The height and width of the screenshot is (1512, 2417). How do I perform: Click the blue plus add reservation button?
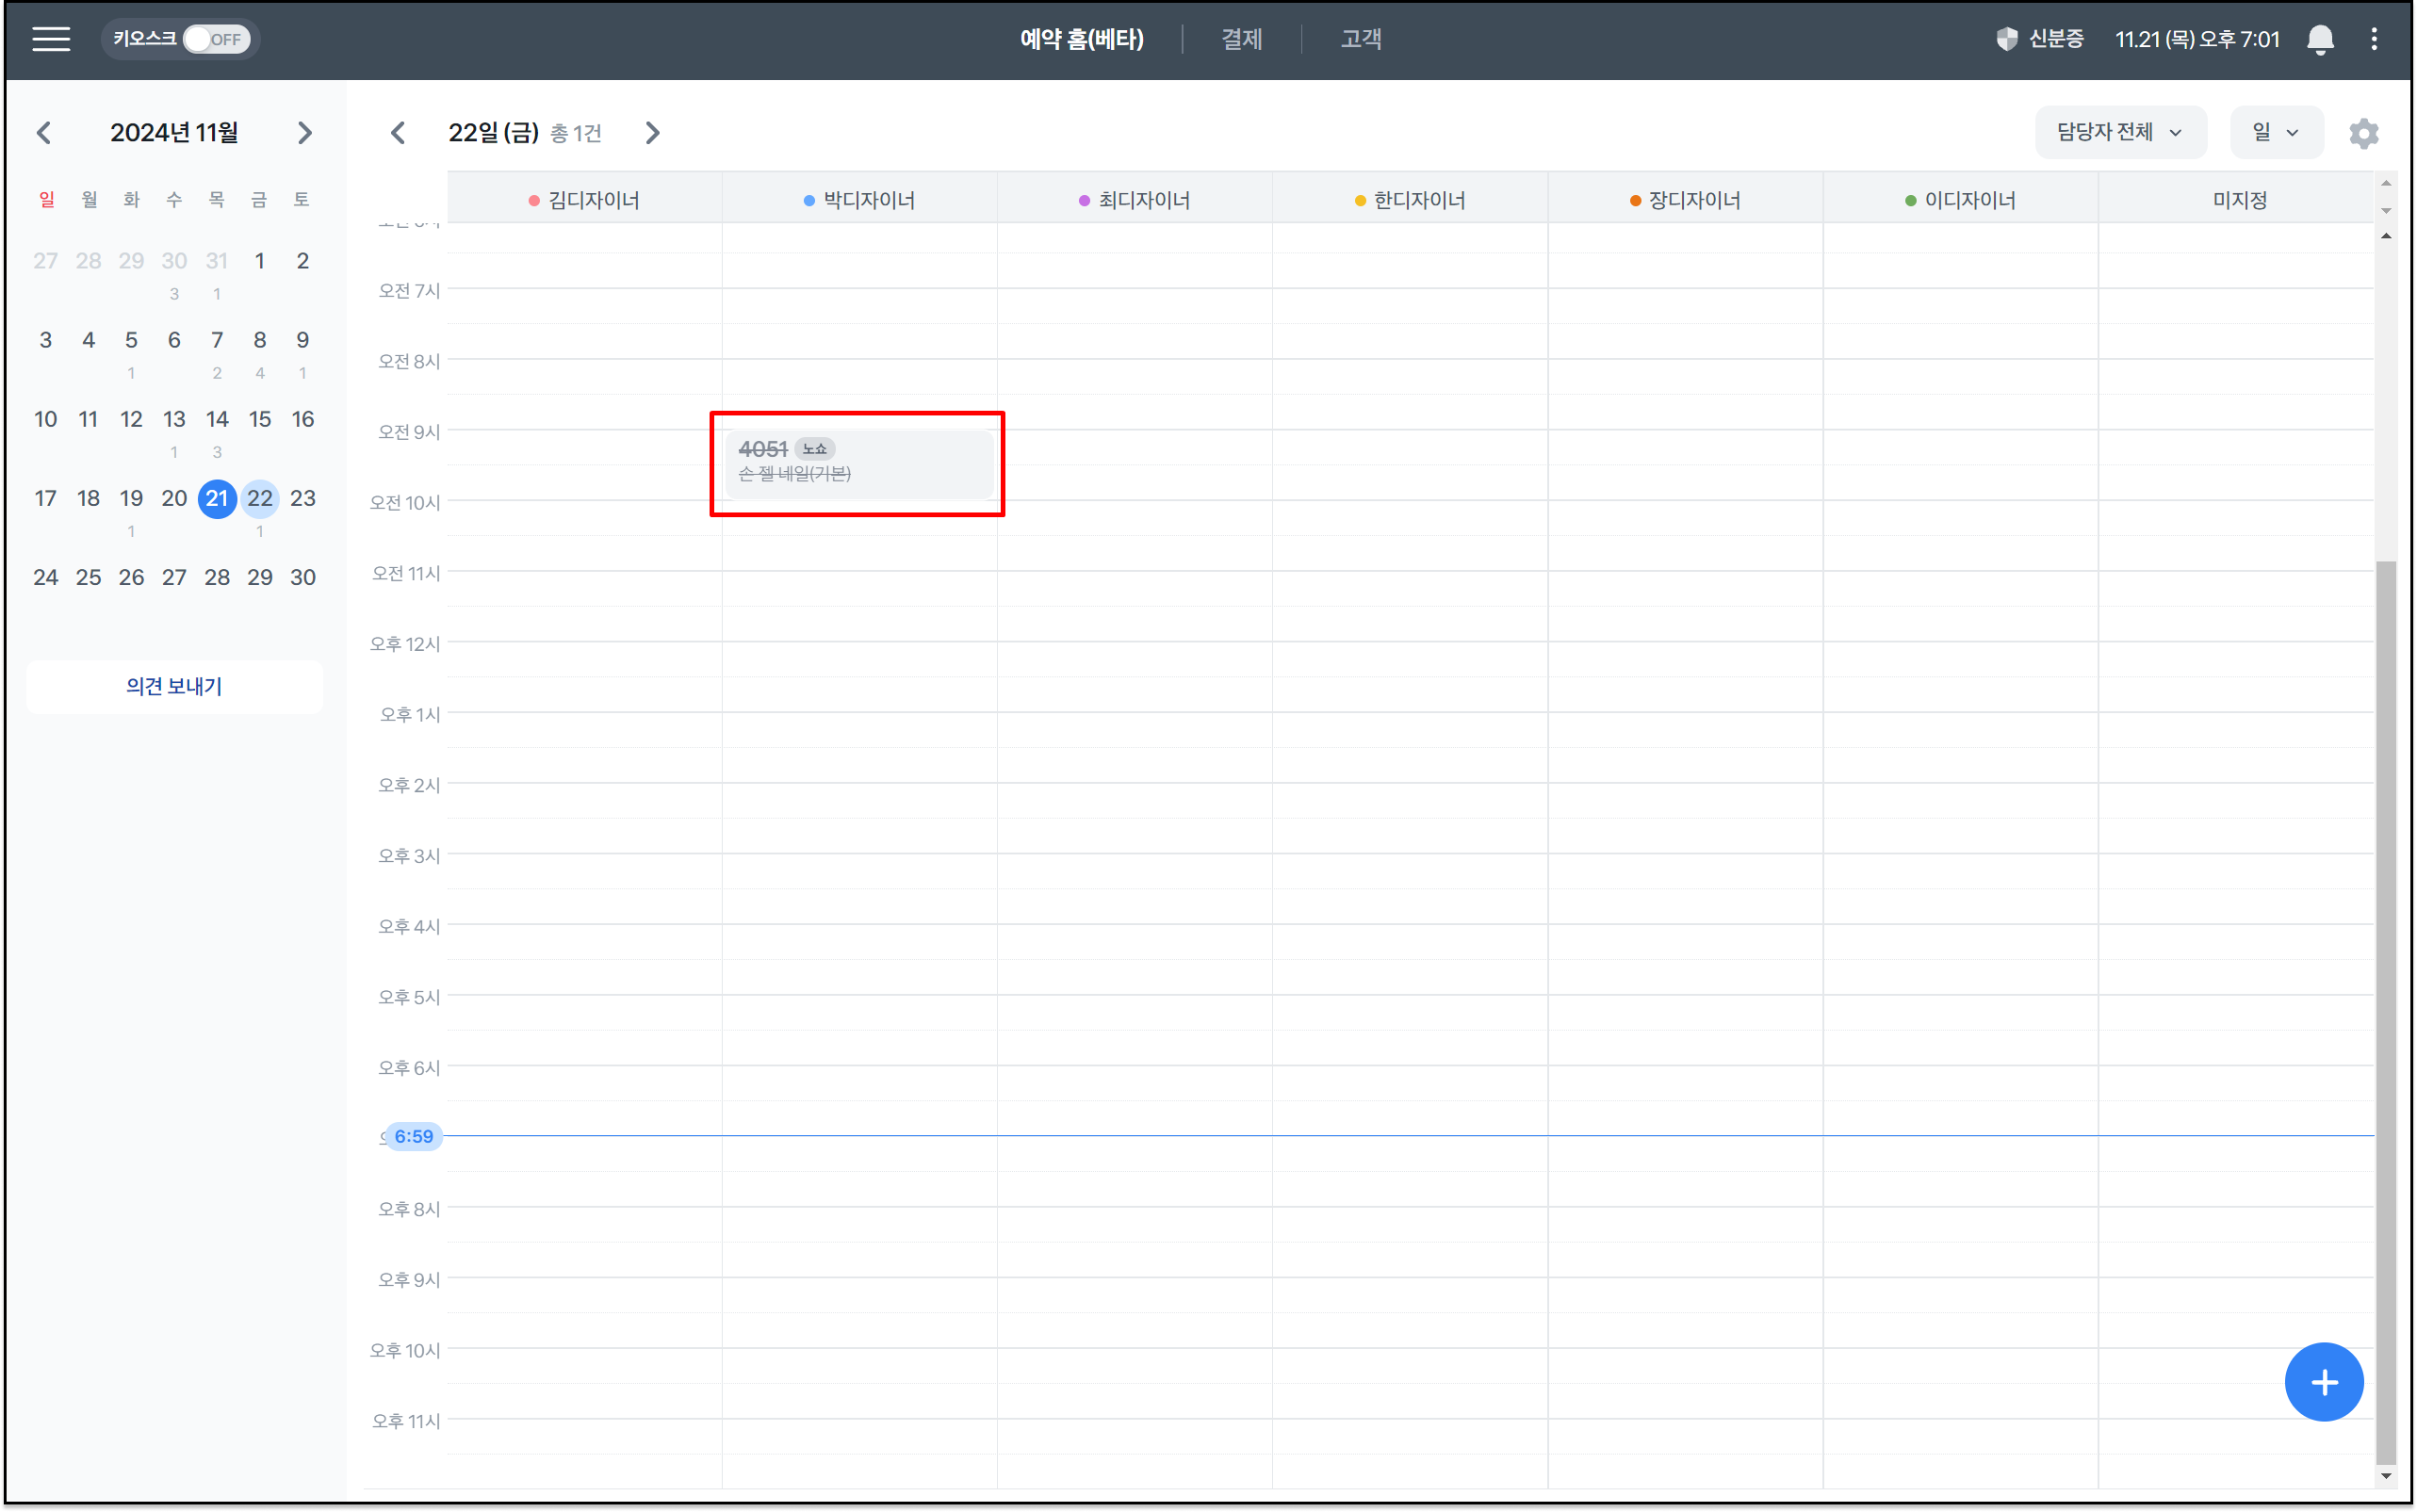pyautogui.click(x=2323, y=1382)
